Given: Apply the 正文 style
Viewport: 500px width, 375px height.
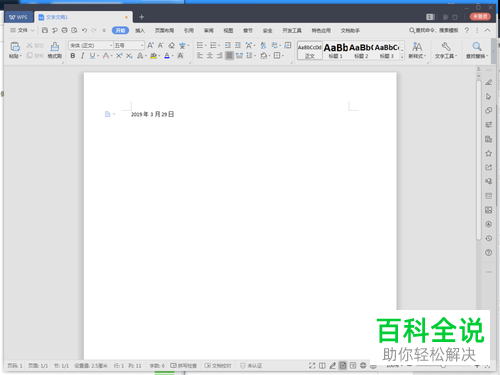Looking at the screenshot, I should [310, 51].
